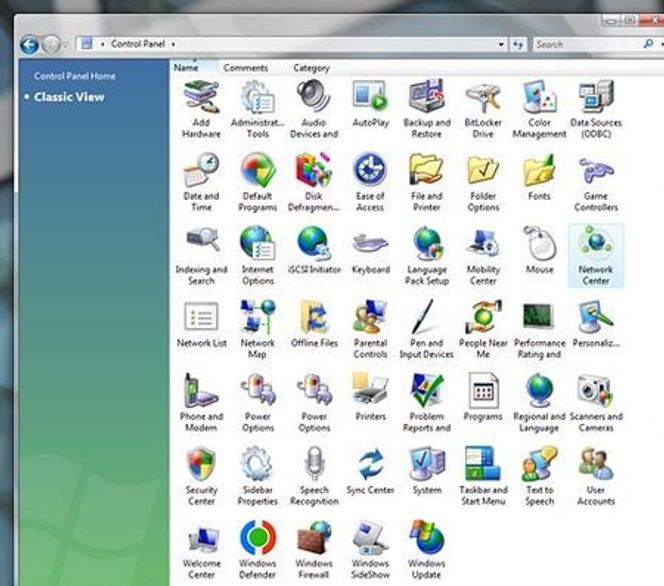Screen dimensions: 664x586
Task: Open Speech Recognition settings icon
Action: (314, 468)
